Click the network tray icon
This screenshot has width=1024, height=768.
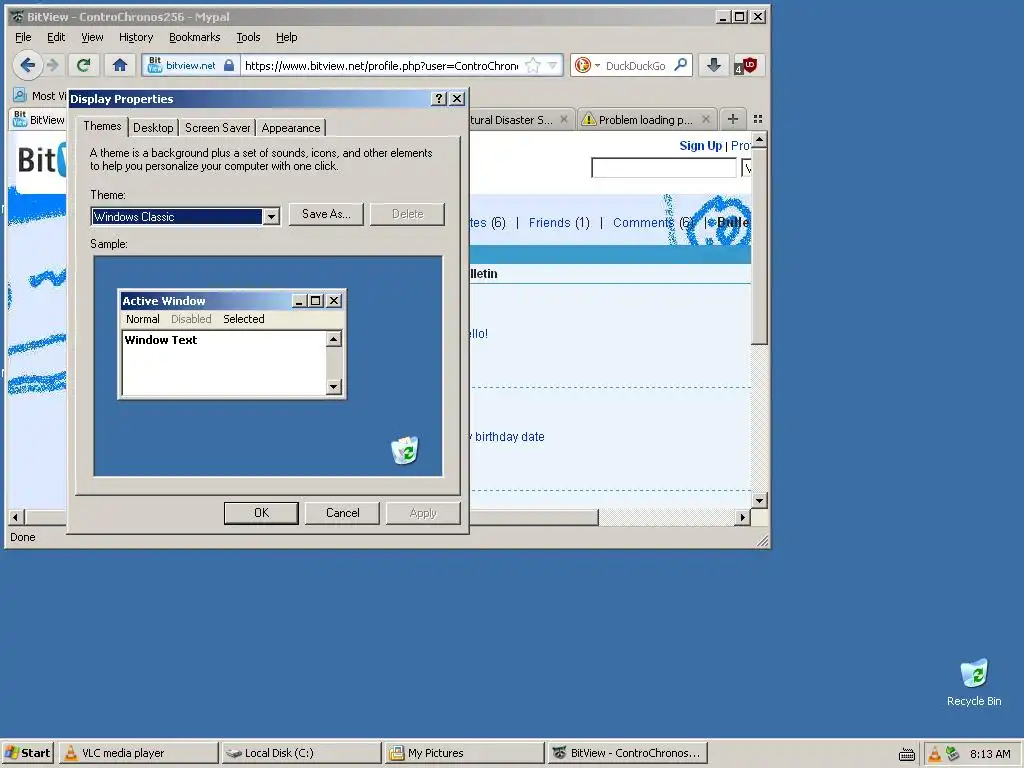tap(953, 754)
